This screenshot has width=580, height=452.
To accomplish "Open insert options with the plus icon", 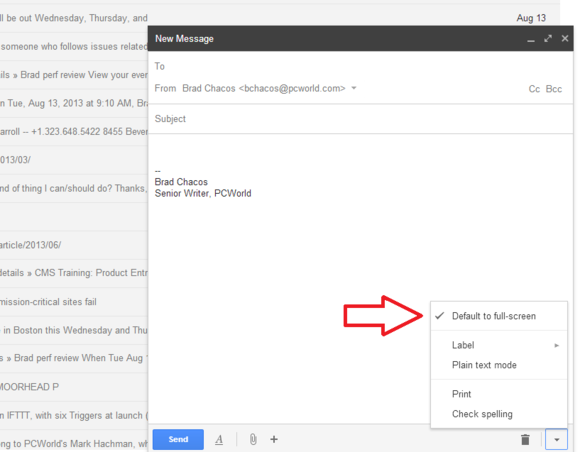I will point(274,439).
